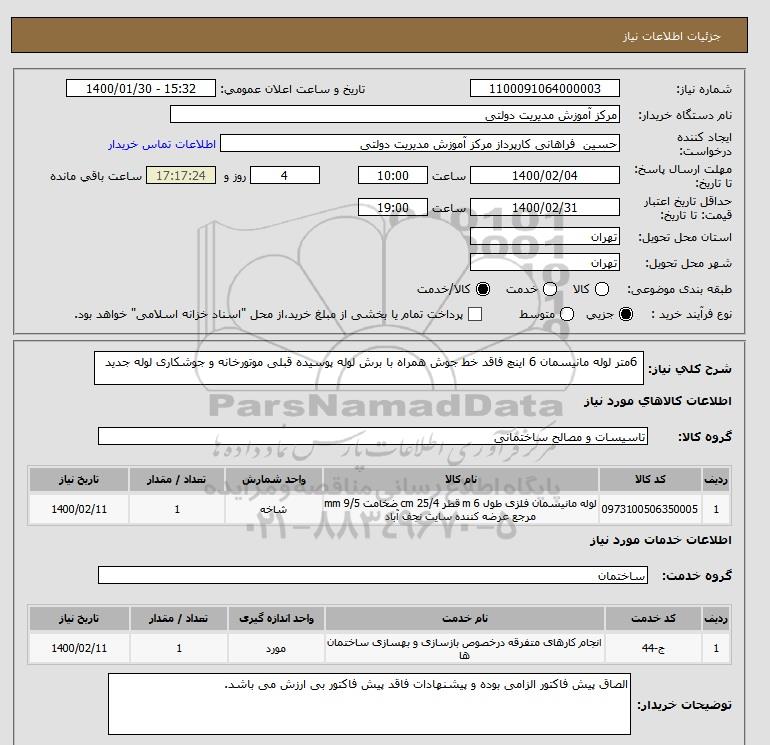Viewport: 770px width, 745px height.
Task: Click the services table header کد خدمت
Action: tap(653, 618)
